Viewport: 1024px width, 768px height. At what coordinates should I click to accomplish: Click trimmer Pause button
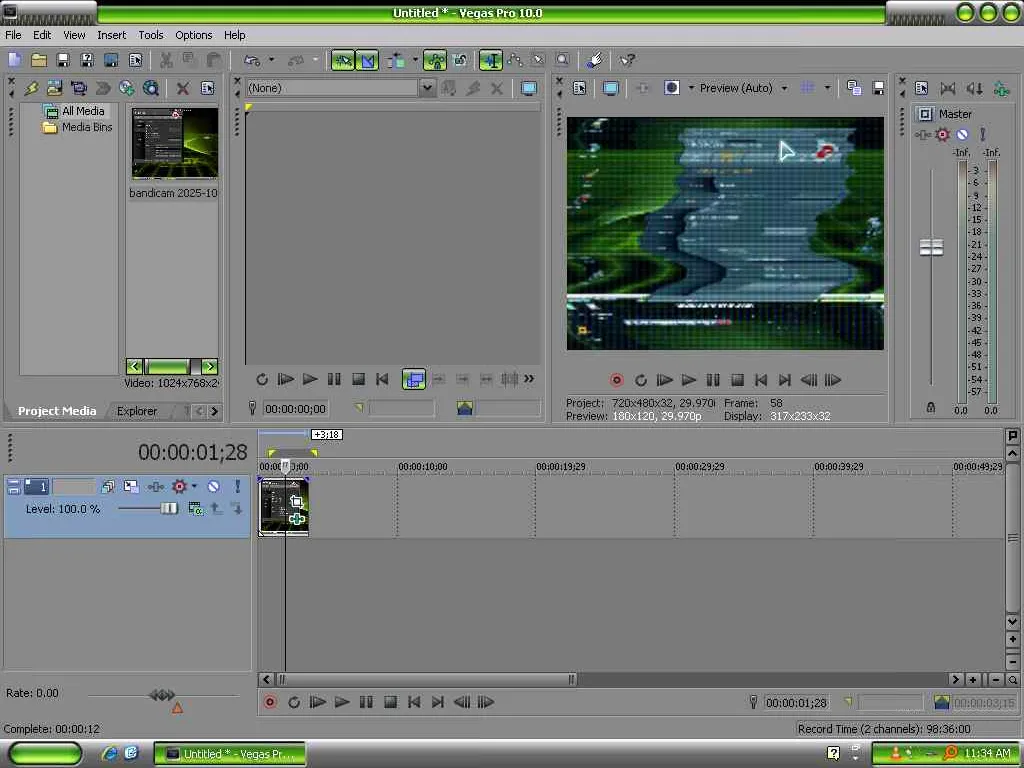tap(334, 379)
